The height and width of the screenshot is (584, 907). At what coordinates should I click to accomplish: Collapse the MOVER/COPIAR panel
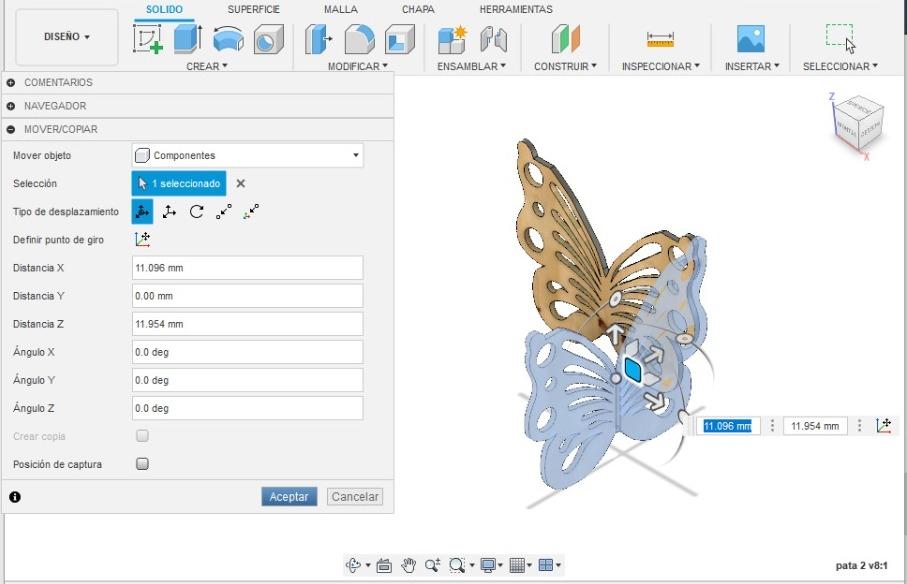pyautogui.click(x=11, y=130)
